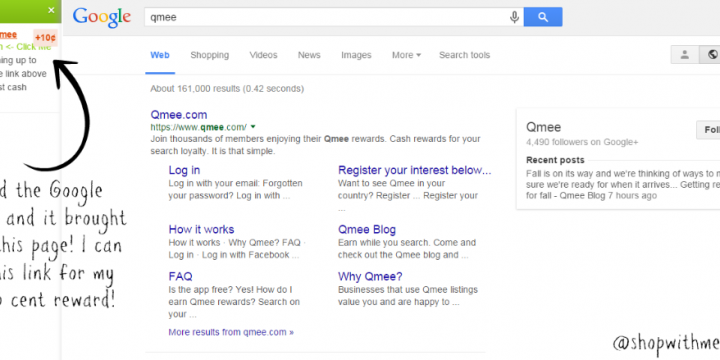Click the Google logo

pyautogui.click(x=101, y=17)
